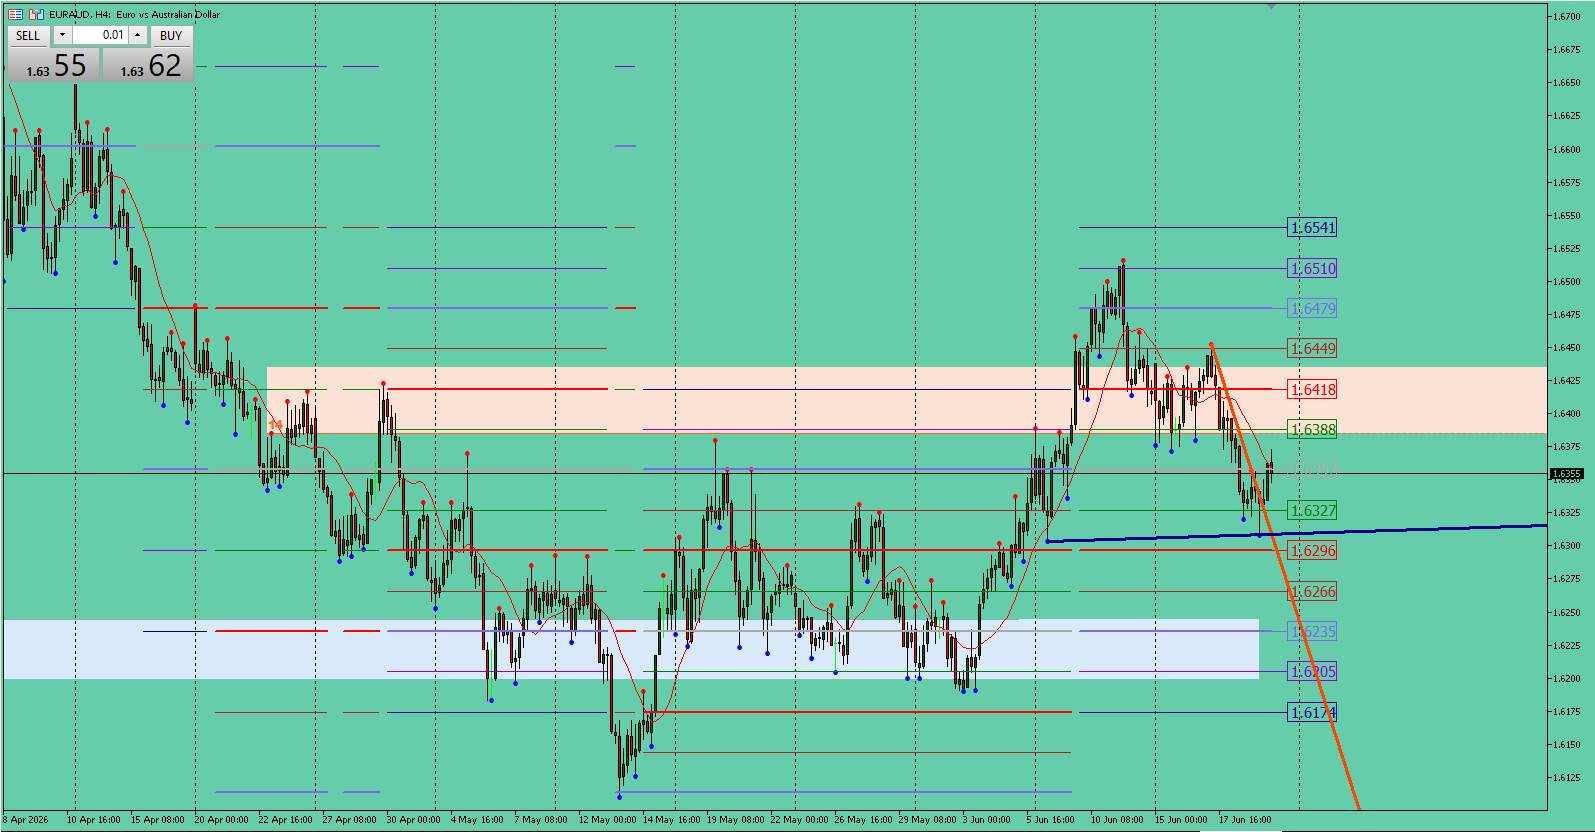Image resolution: width=1595 pixels, height=832 pixels.
Task: Click the current price marker 1.6355
Action: coord(1566,473)
